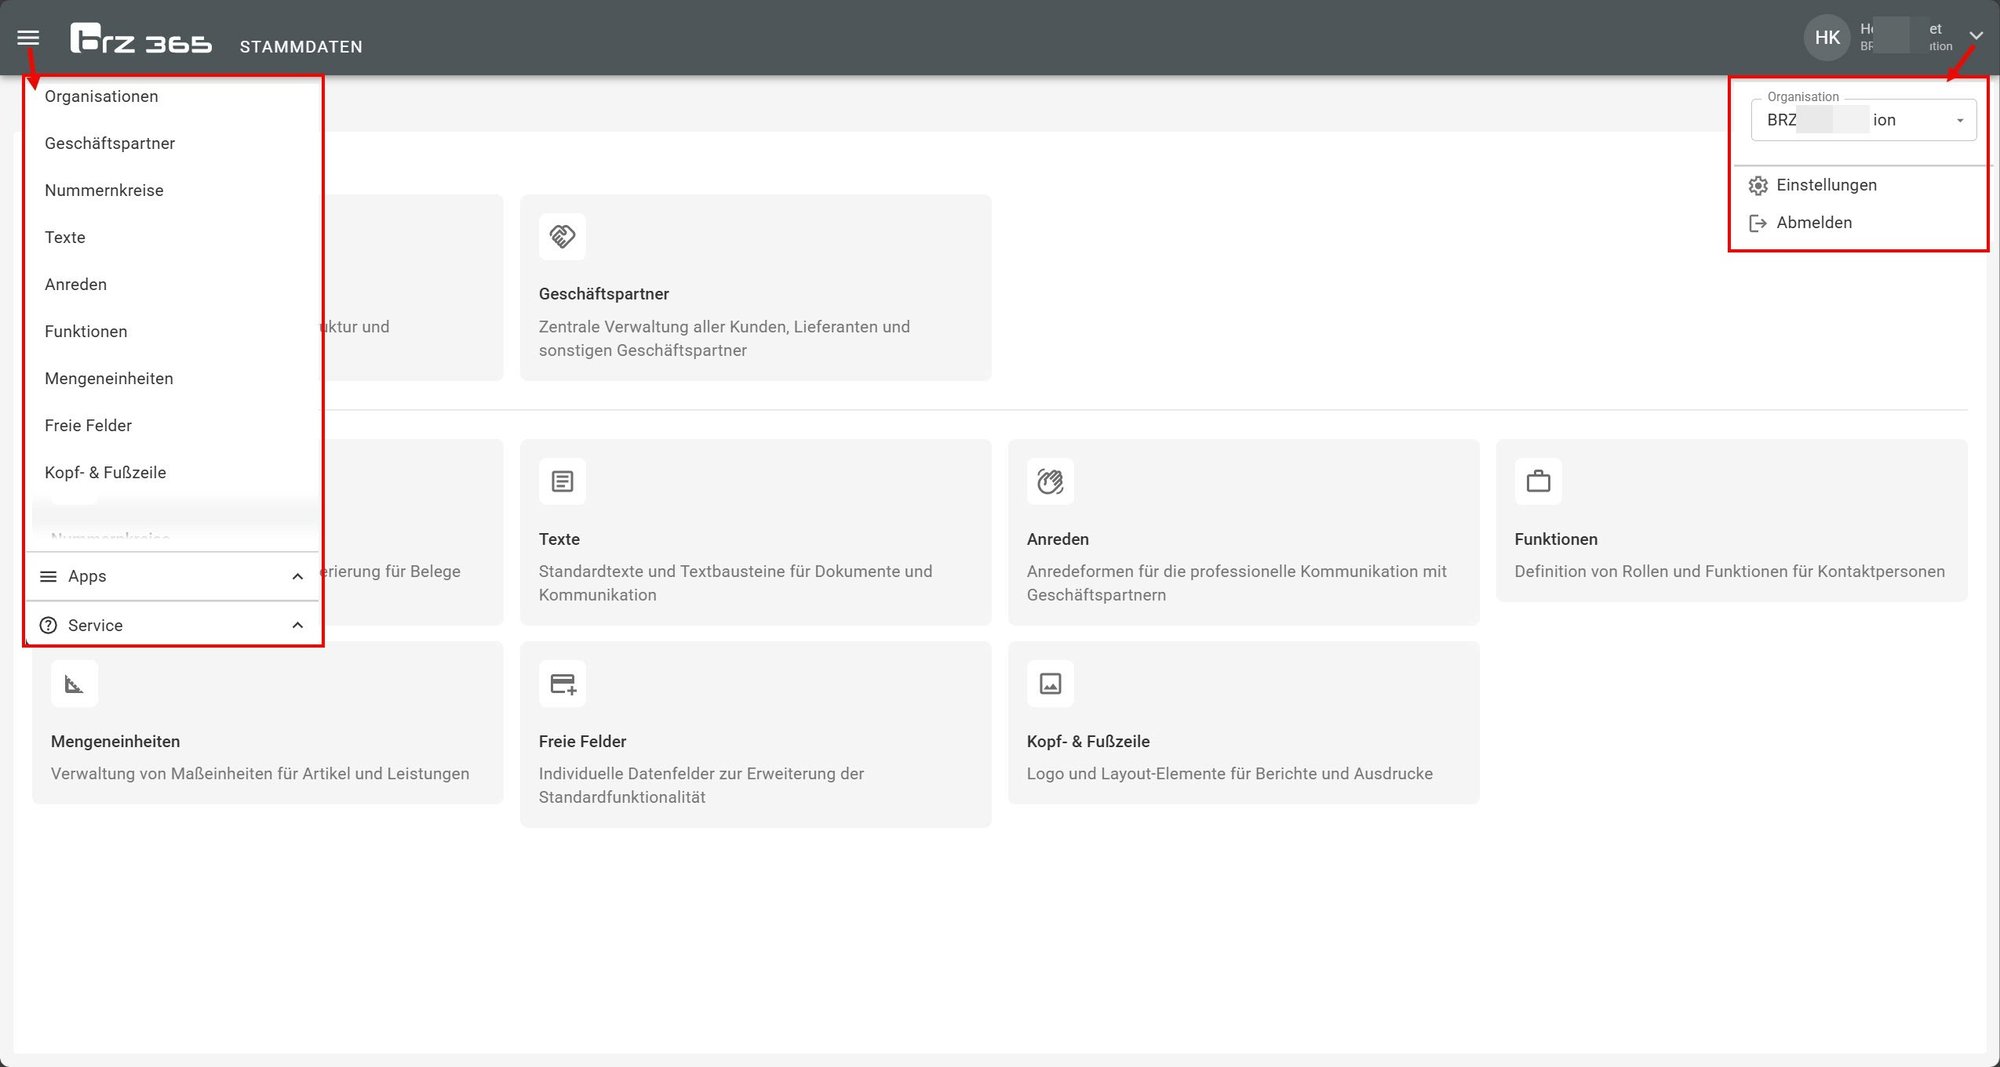This screenshot has width=2000, height=1067.
Task: Select Nummernkreise in the sidebar menu
Action: tap(104, 190)
